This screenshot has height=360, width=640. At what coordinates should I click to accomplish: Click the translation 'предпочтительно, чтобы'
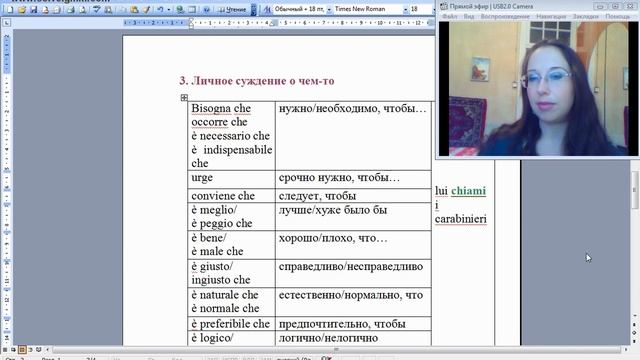[342, 324]
